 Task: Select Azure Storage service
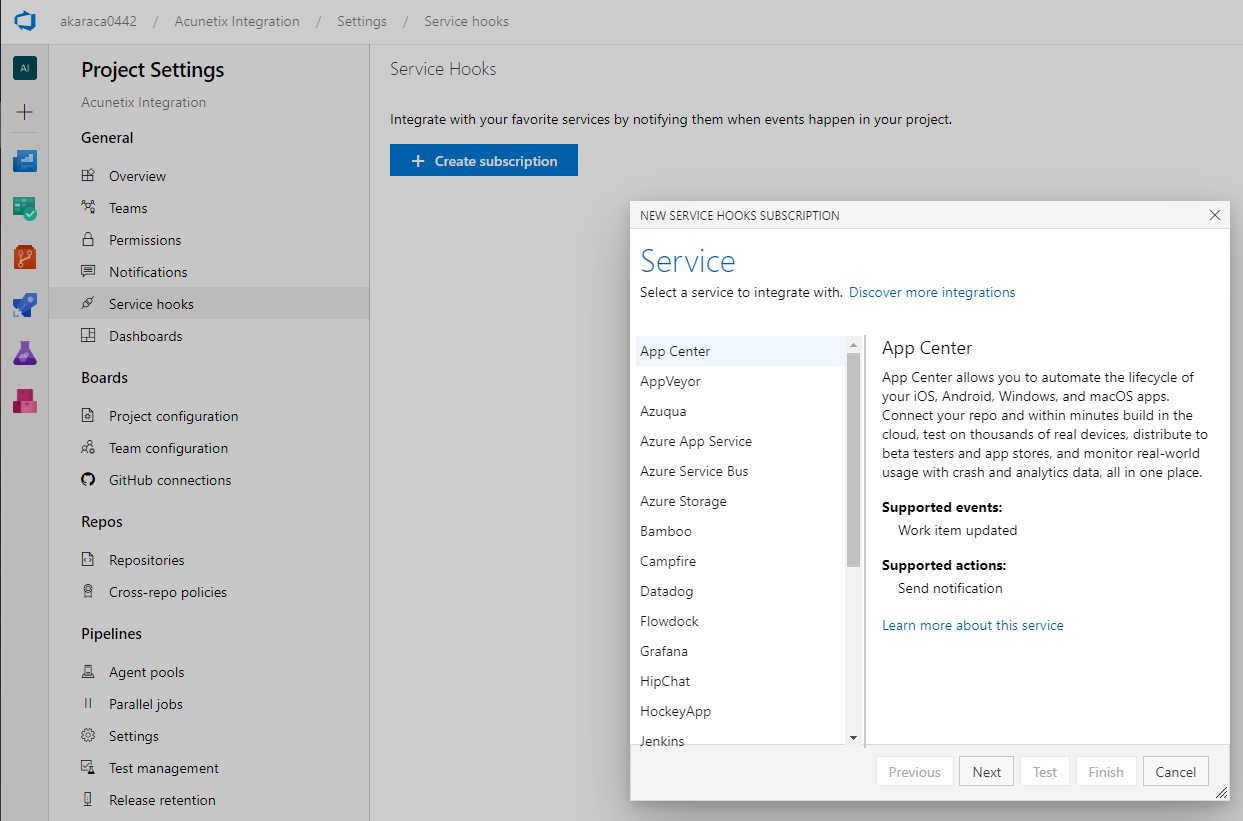741,501
